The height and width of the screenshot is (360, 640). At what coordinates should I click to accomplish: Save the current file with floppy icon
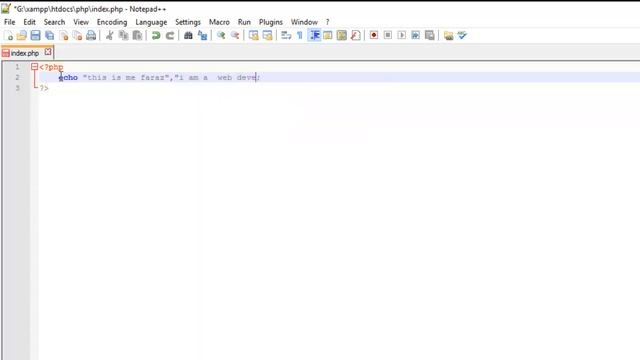click(x=36, y=36)
